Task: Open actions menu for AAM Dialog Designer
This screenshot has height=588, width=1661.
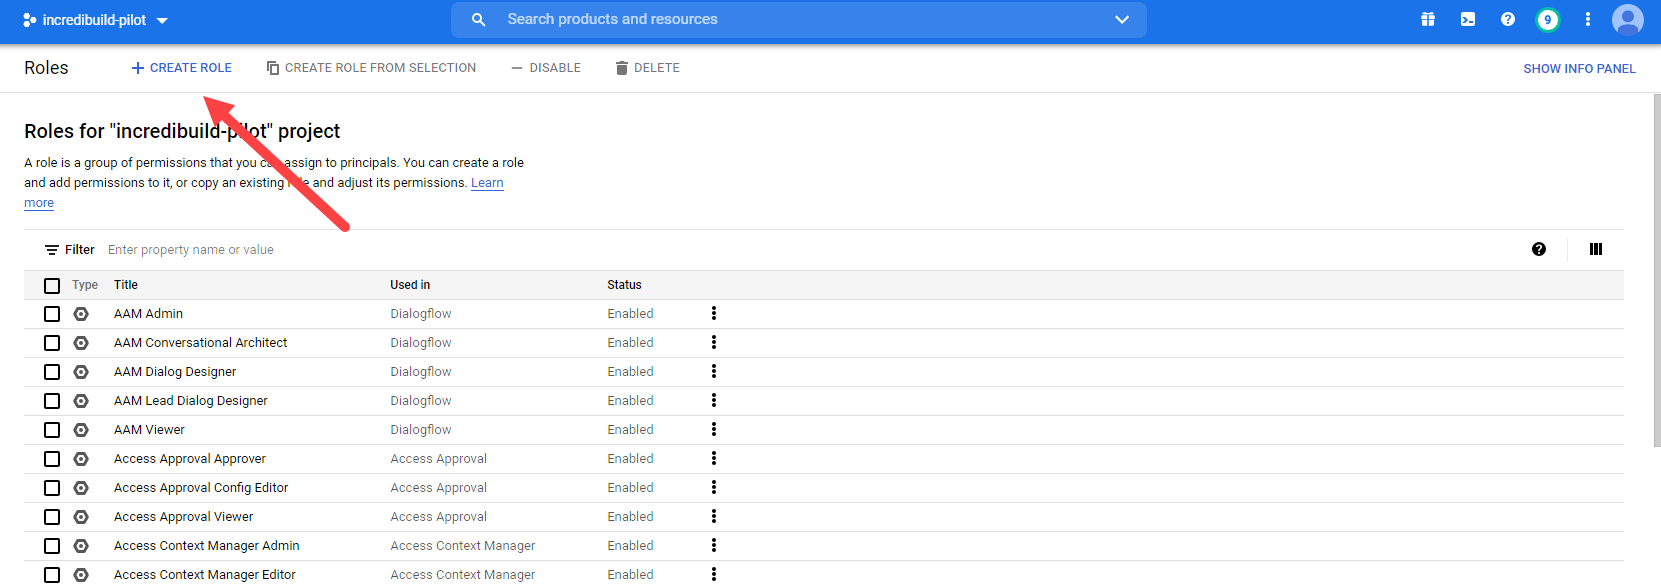Action: tap(714, 371)
